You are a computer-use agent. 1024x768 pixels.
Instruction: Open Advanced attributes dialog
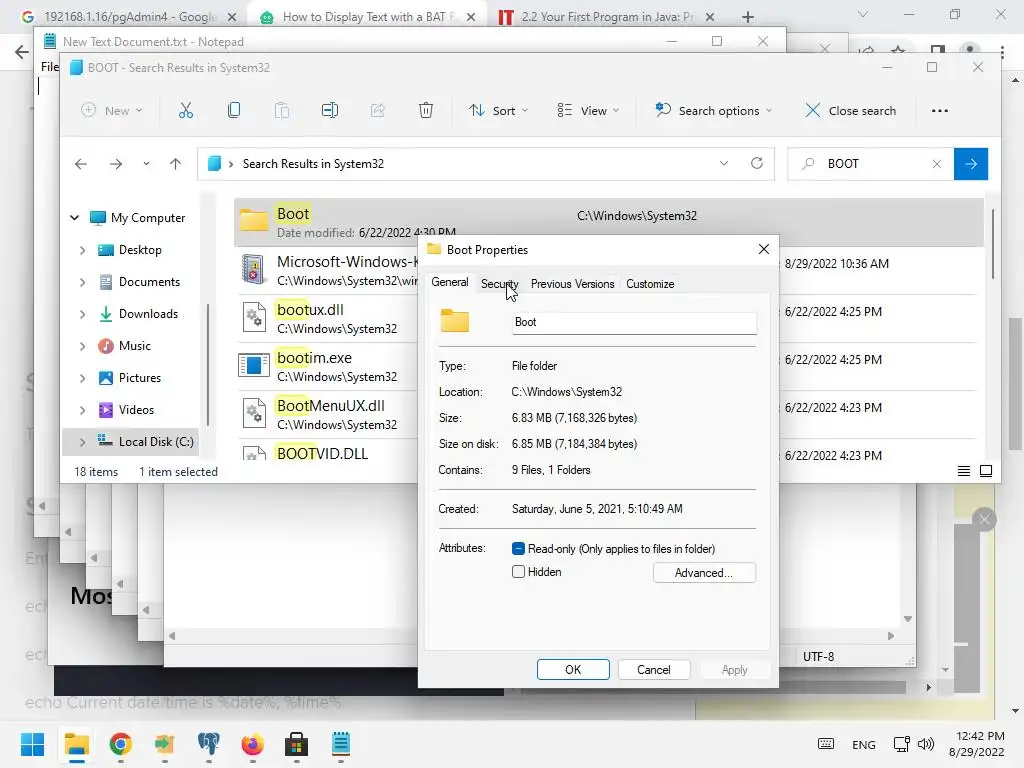coord(704,573)
